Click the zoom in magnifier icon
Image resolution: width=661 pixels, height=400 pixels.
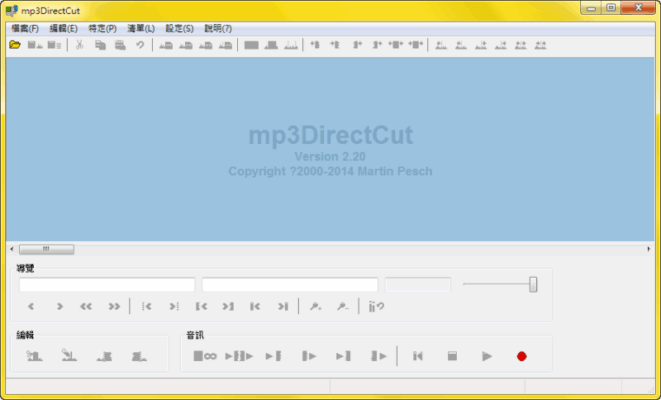[315, 306]
